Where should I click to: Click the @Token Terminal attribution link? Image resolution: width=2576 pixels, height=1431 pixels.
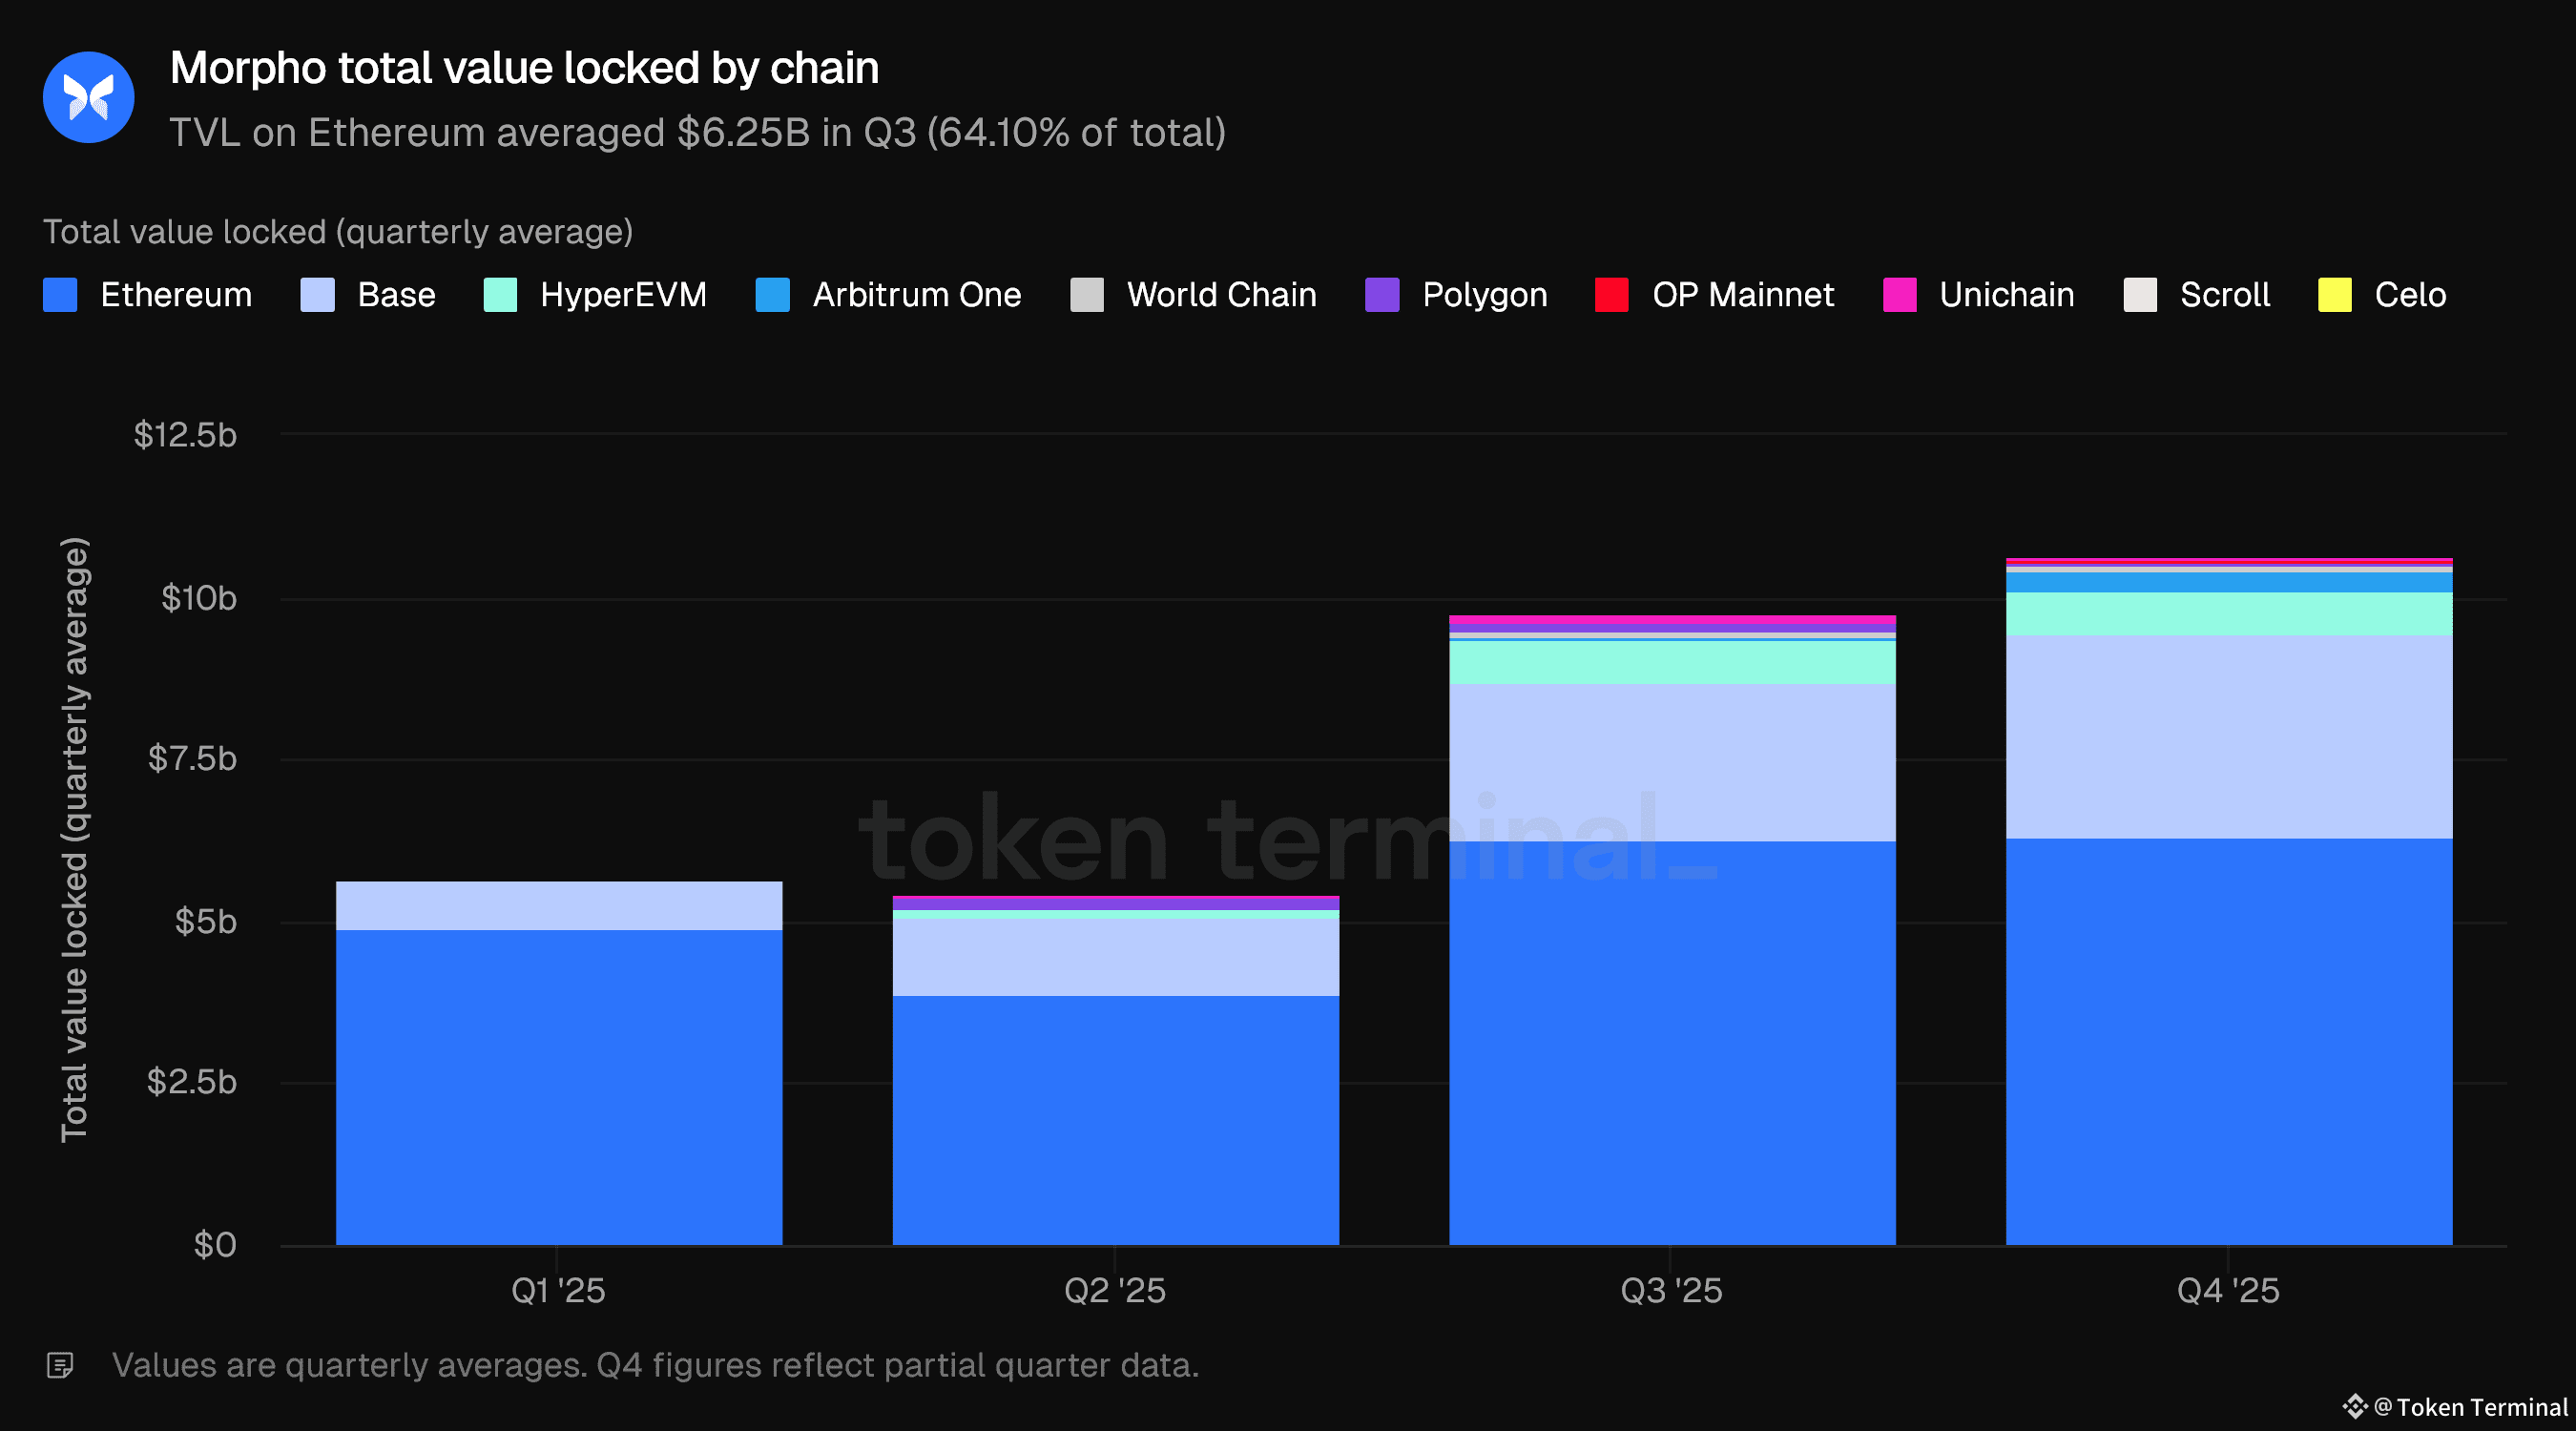(x=2470, y=1407)
